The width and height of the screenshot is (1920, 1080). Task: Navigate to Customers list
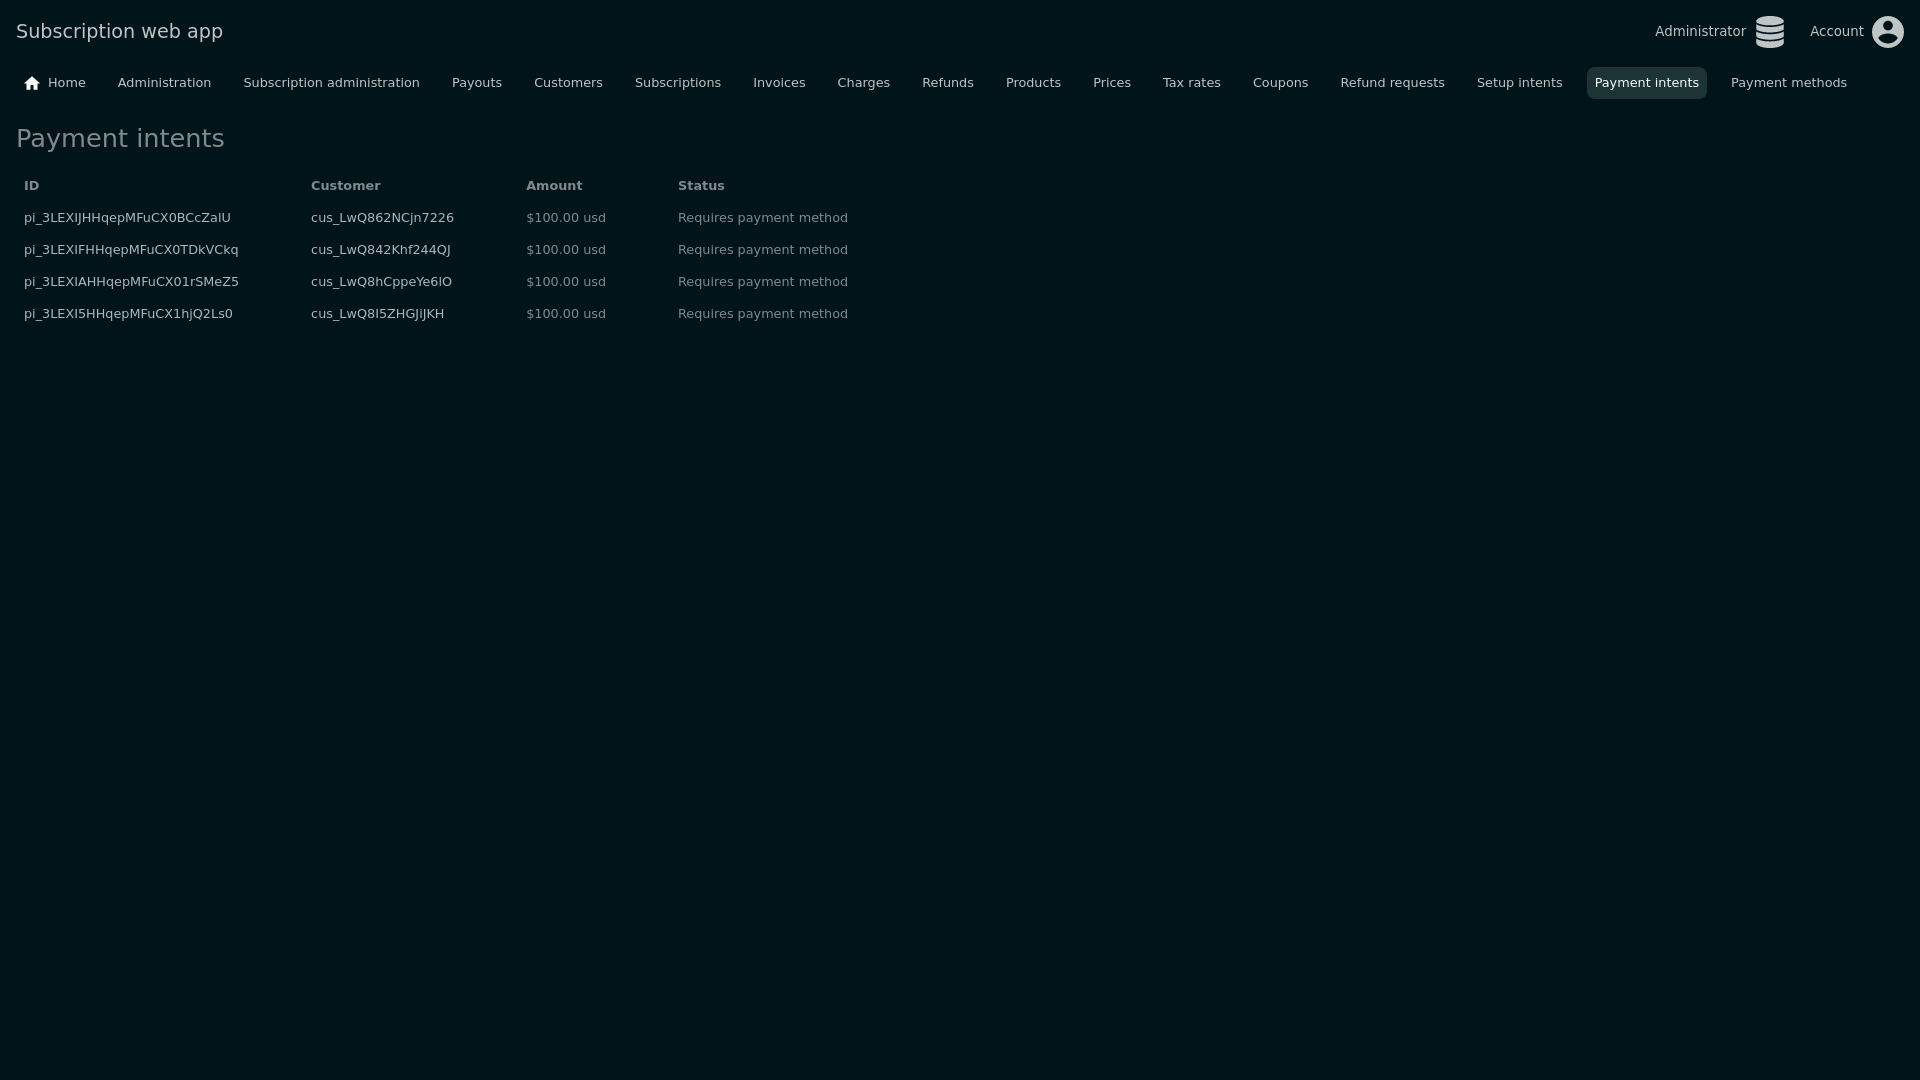tap(567, 83)
